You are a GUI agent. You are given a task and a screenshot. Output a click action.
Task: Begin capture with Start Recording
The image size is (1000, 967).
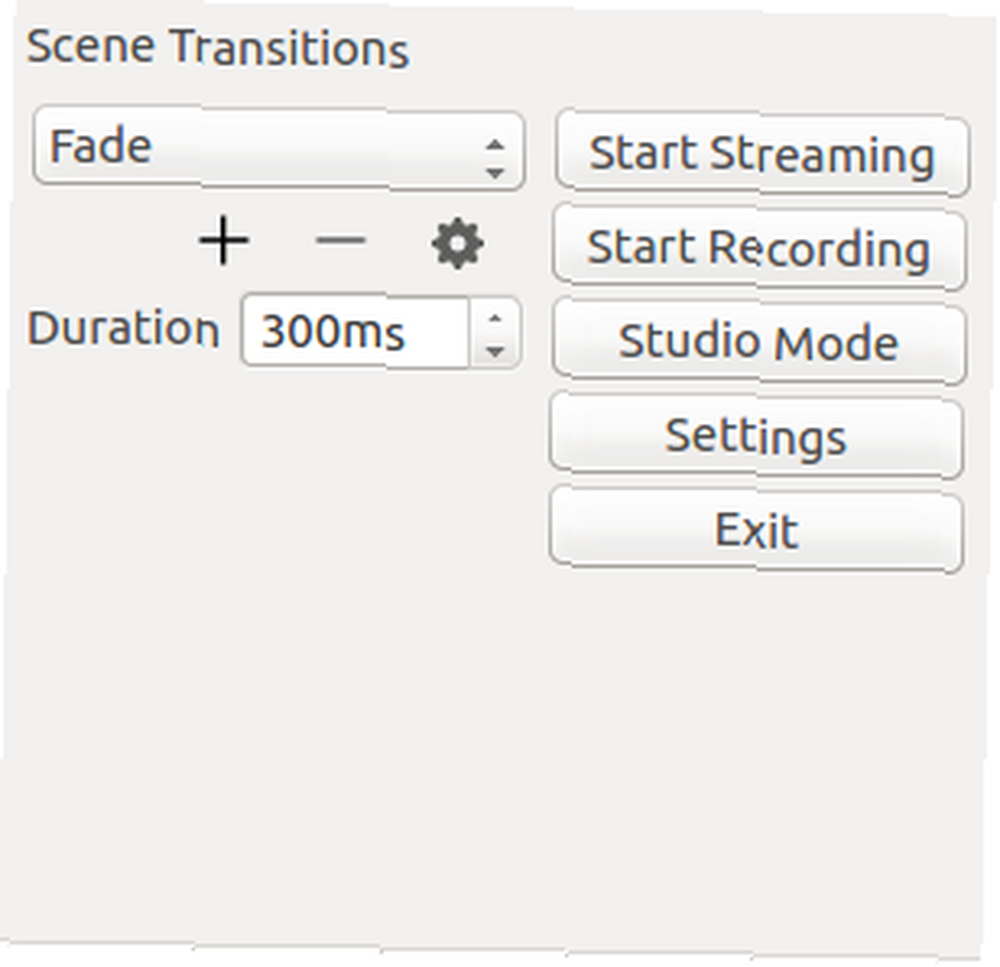click(759, 248)
